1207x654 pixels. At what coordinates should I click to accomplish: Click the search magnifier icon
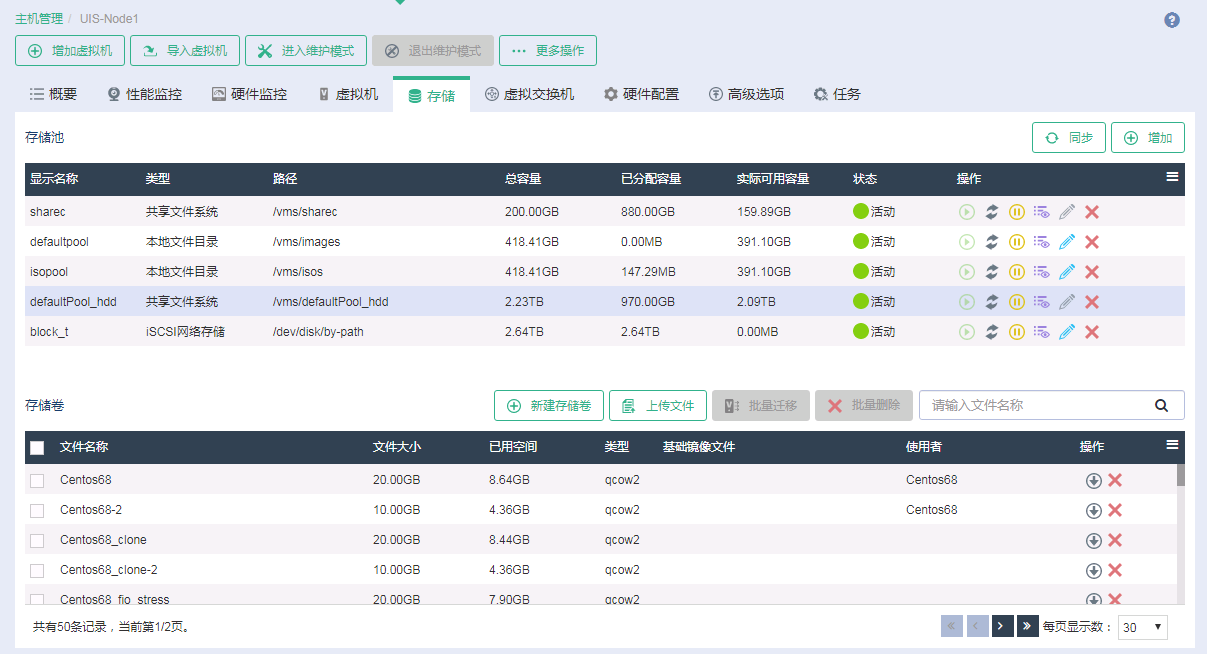1161,405
